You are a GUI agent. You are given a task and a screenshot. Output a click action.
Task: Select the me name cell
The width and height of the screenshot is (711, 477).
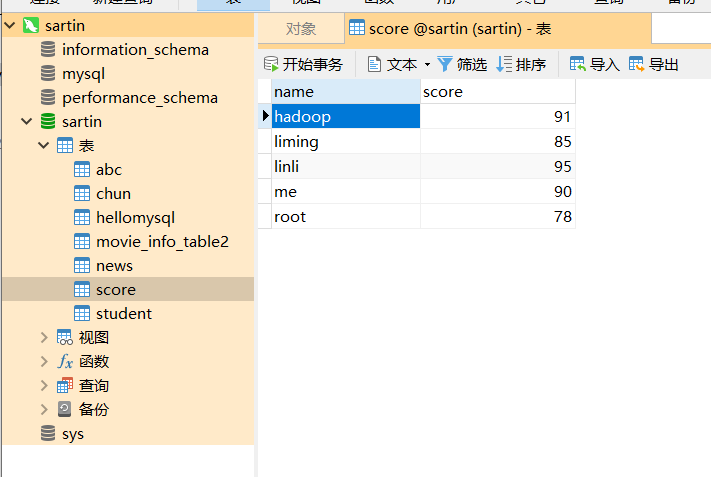click(x=346, y=191)
